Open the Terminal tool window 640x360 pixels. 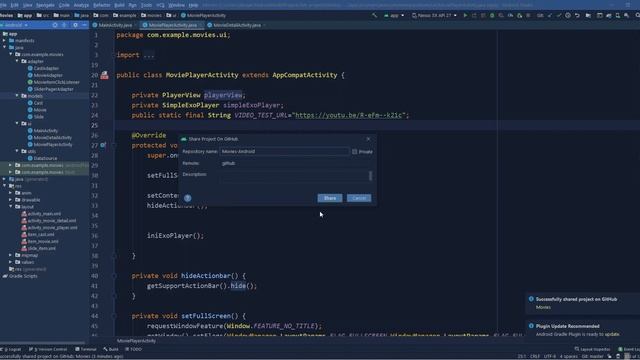86,349
